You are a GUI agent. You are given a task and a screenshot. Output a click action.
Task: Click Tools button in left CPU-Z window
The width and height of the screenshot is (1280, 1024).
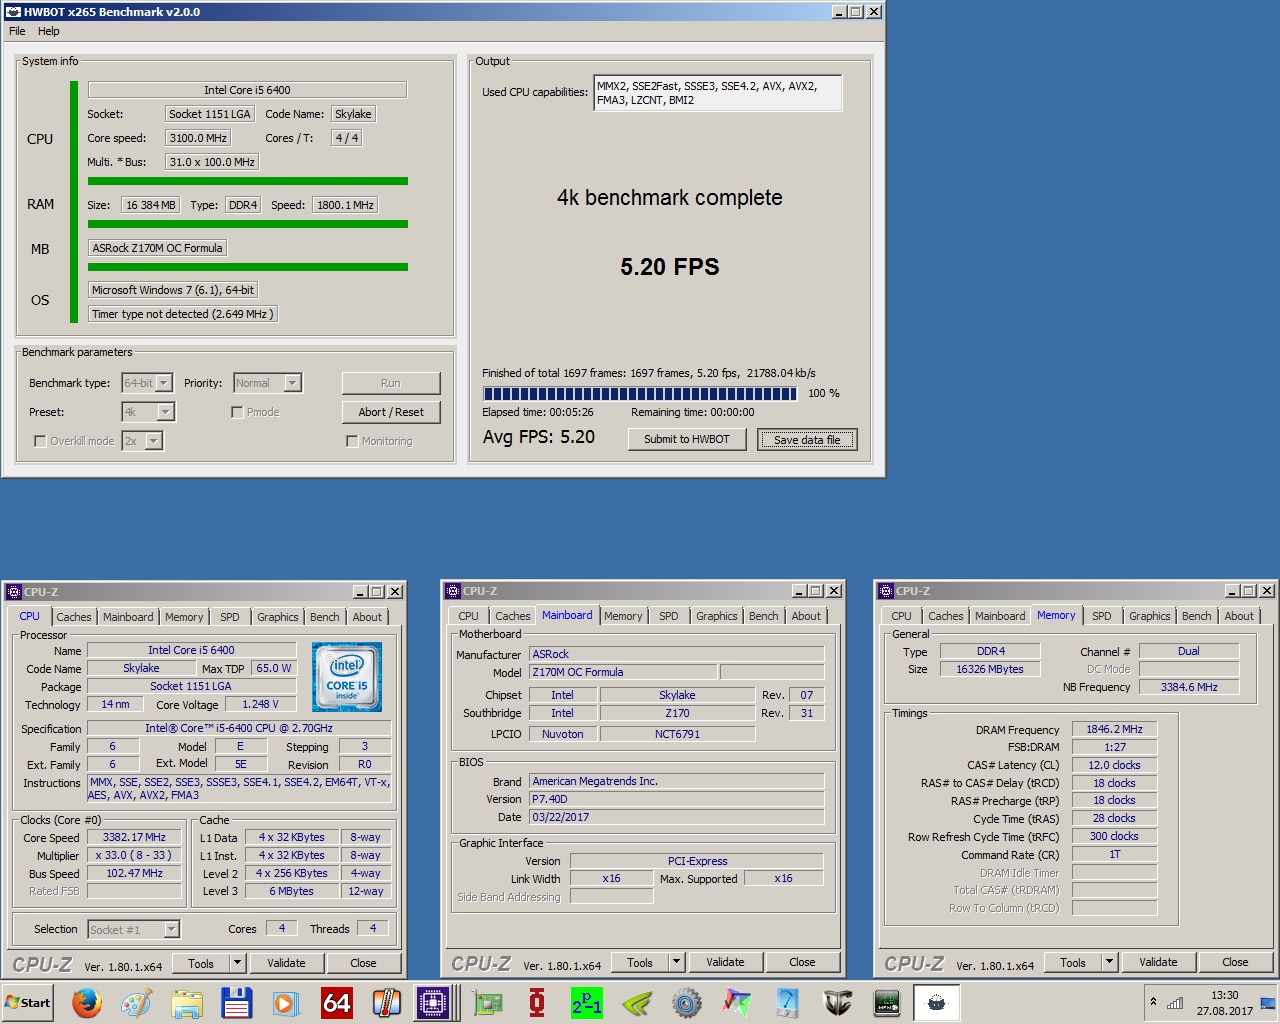tap(201, 963)
